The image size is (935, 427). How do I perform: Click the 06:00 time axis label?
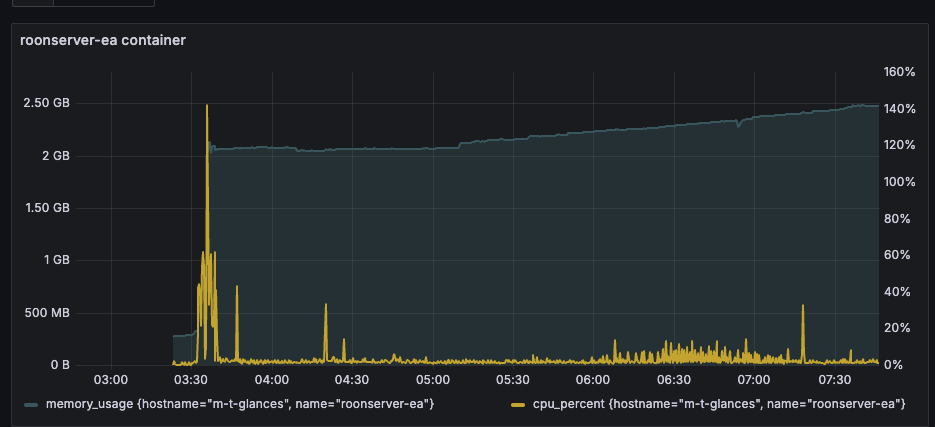[593, 379]
